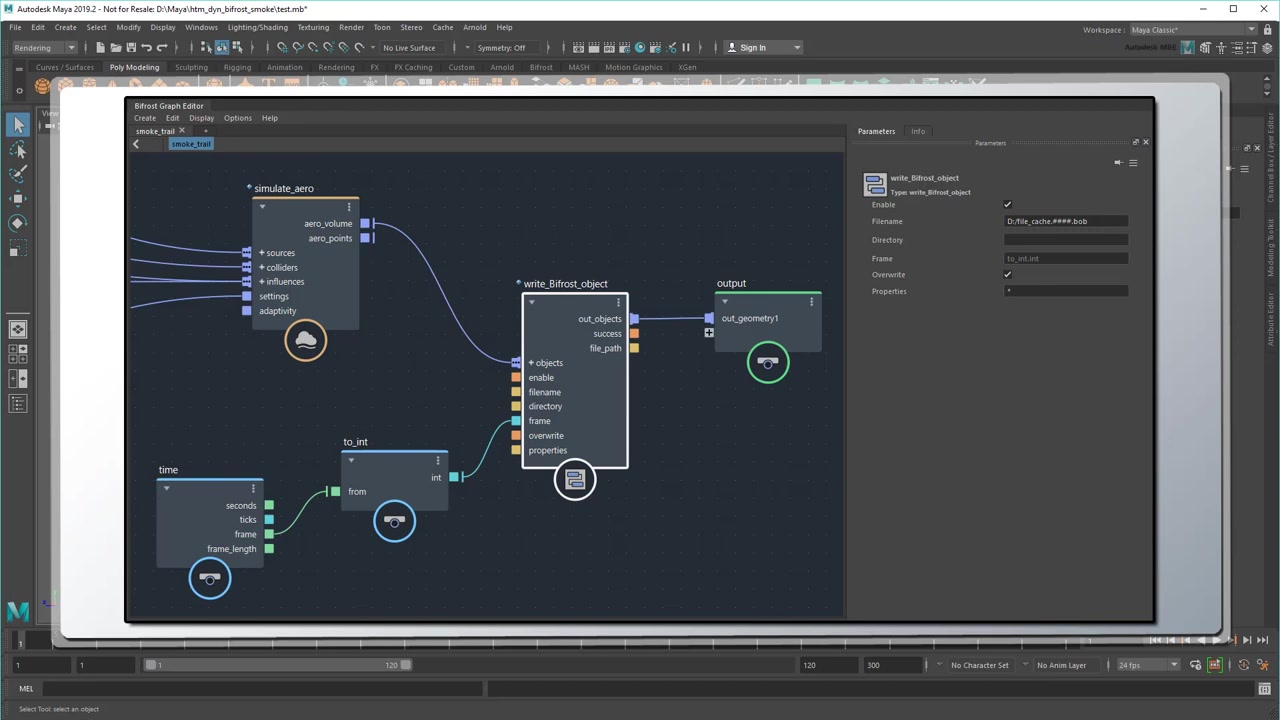Click the write_Bifrost_object node circle icon
Image resolution: width=1280 pixels, height=720 pixels.
pyautogui.click(x=575, y=481)
